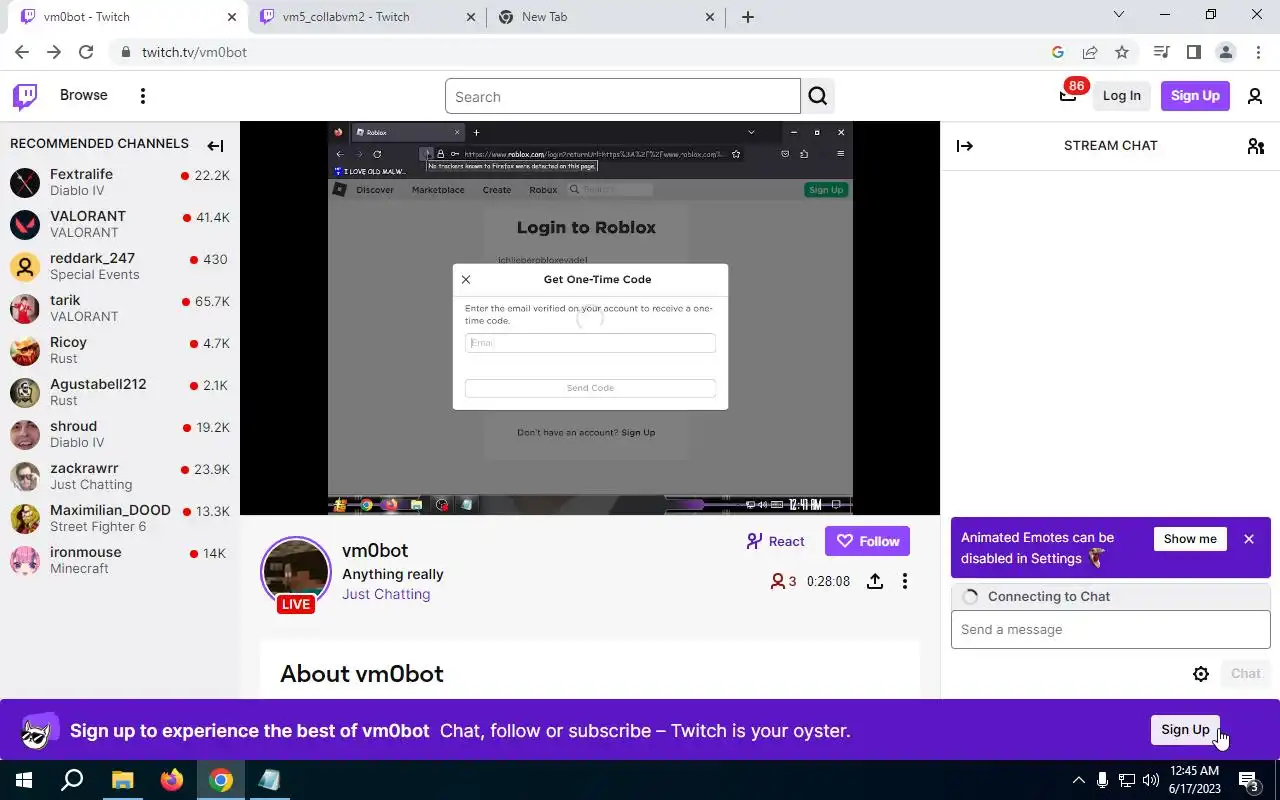Image resolution: width=1280 pixels, height=800 pixels.
Task: Open Fextralife channel in sidebar
Action: (x=120, y=182)
